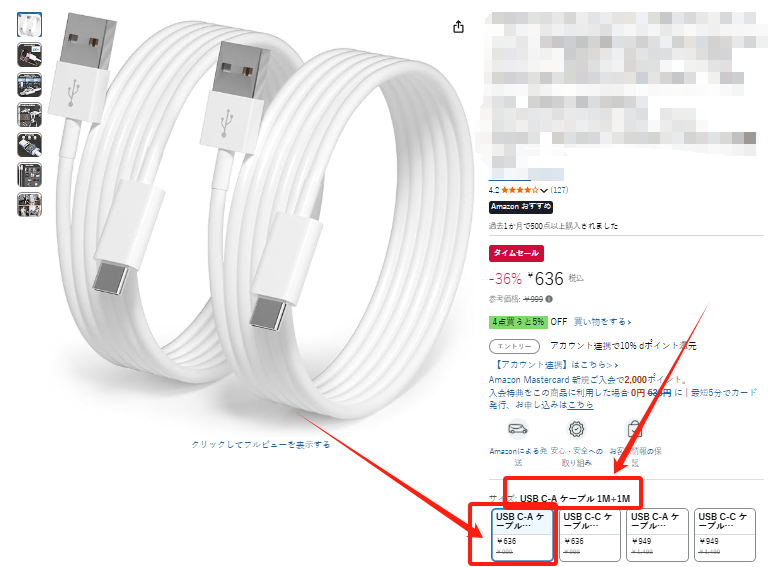776x567 pixels.
Task: Click the info icon beside reference price
Action: [x=549, y=299]
